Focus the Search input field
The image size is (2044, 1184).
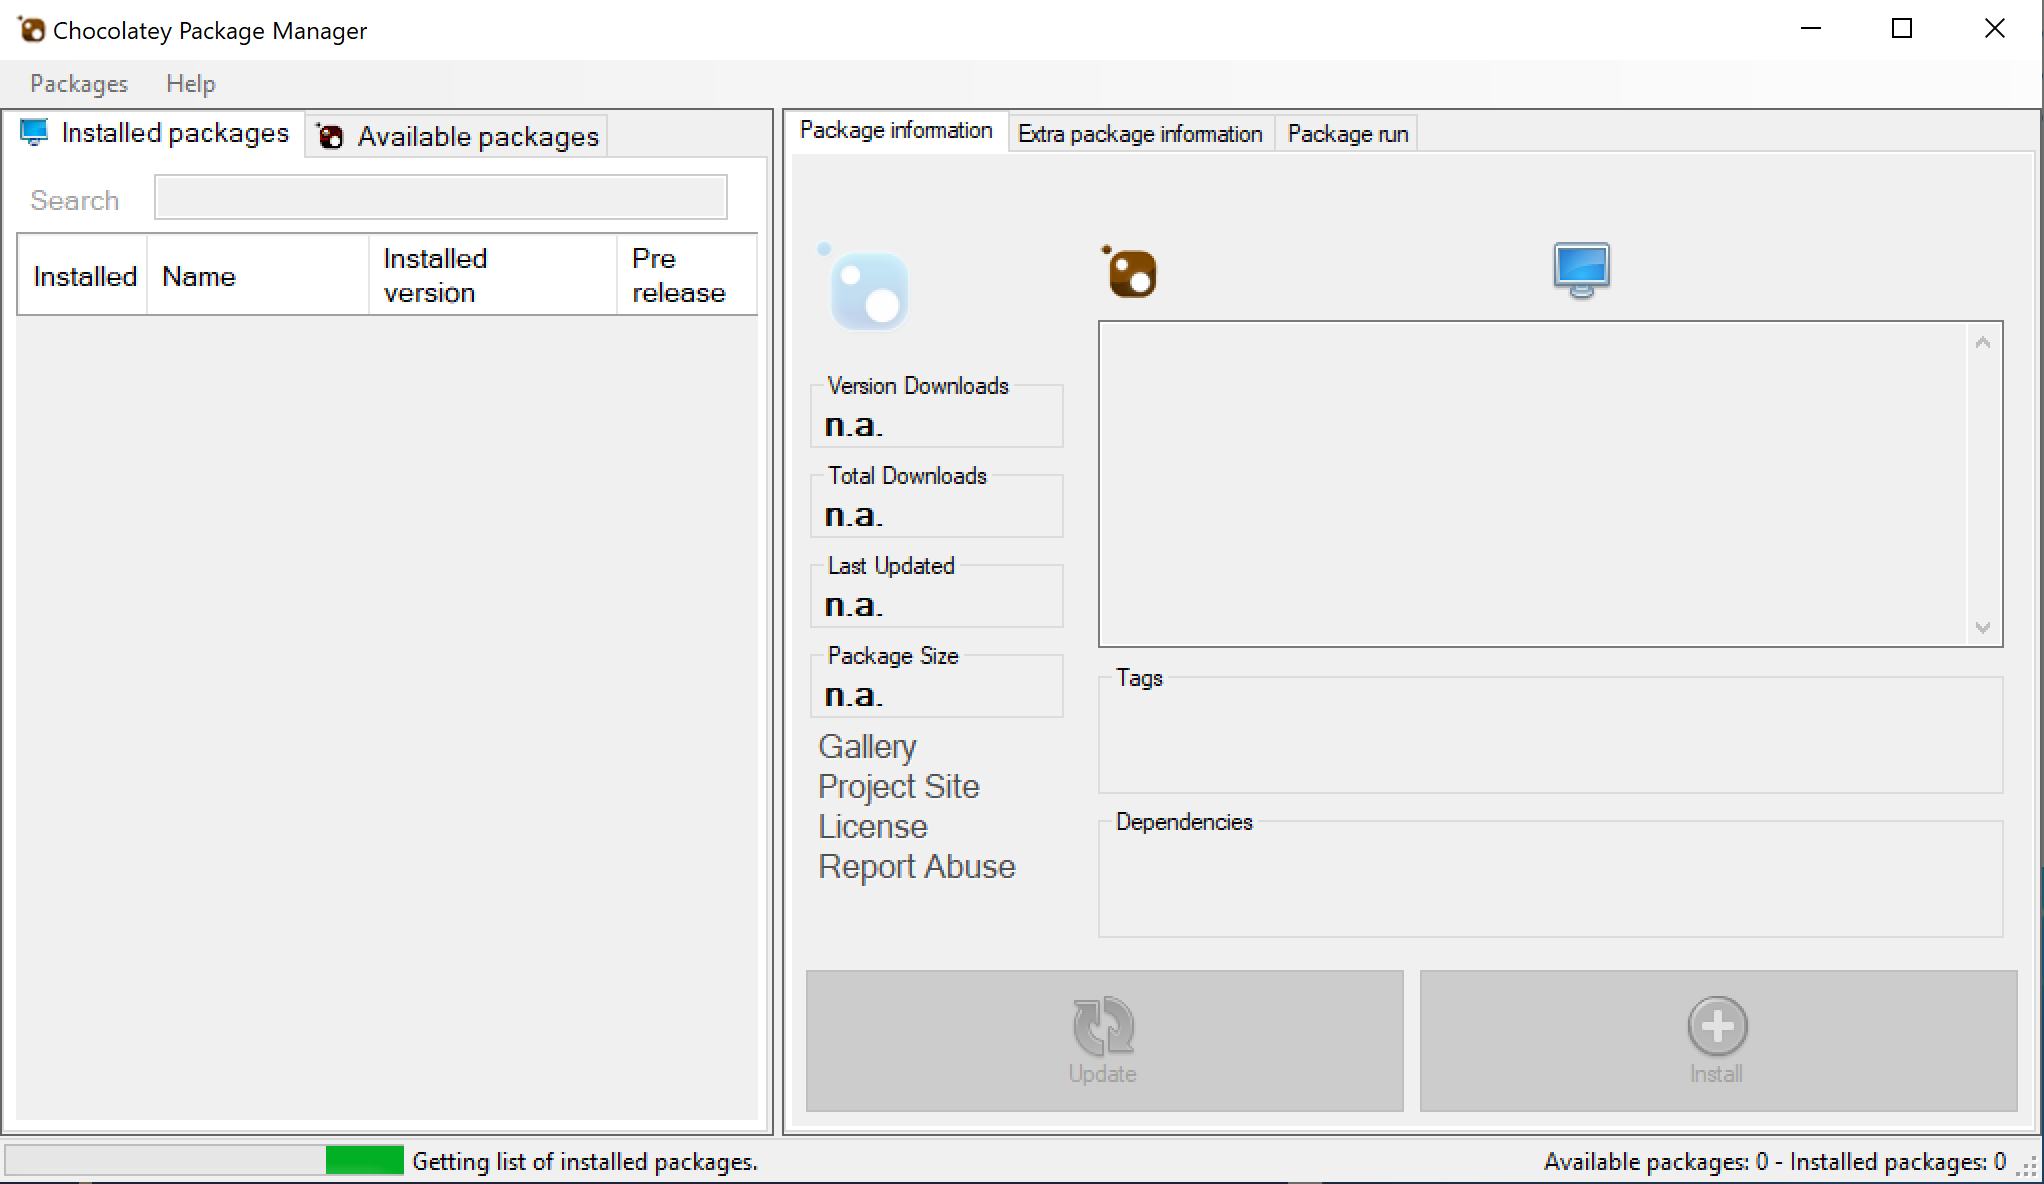tap(441, 197)
